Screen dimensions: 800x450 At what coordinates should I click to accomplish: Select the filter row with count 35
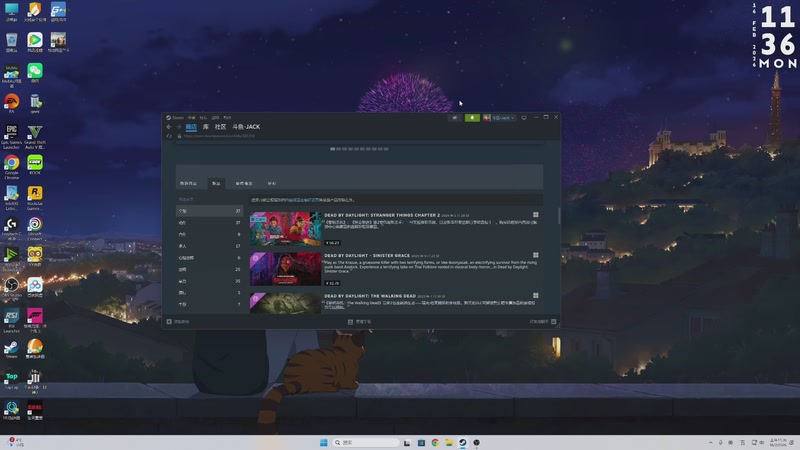click(x=210, y=281)
